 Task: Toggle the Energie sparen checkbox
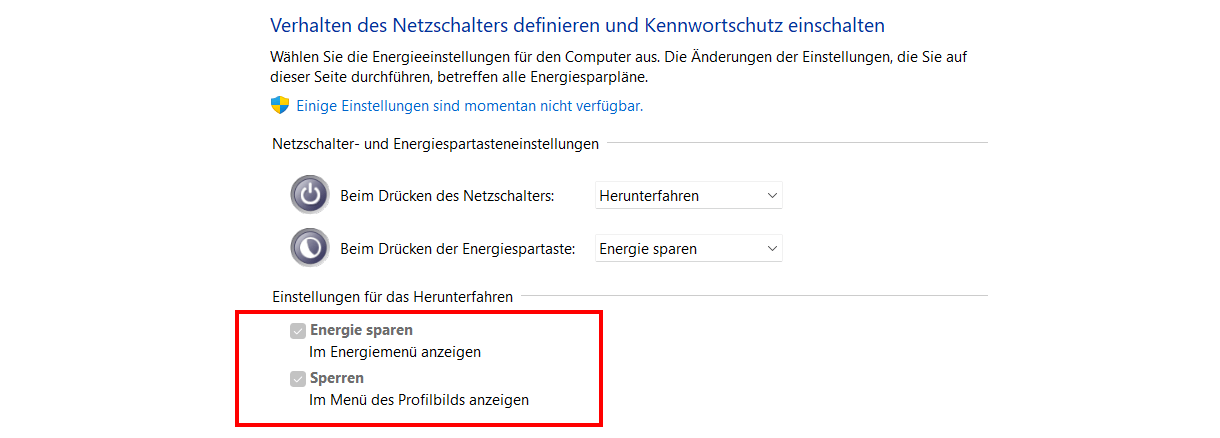298,330
